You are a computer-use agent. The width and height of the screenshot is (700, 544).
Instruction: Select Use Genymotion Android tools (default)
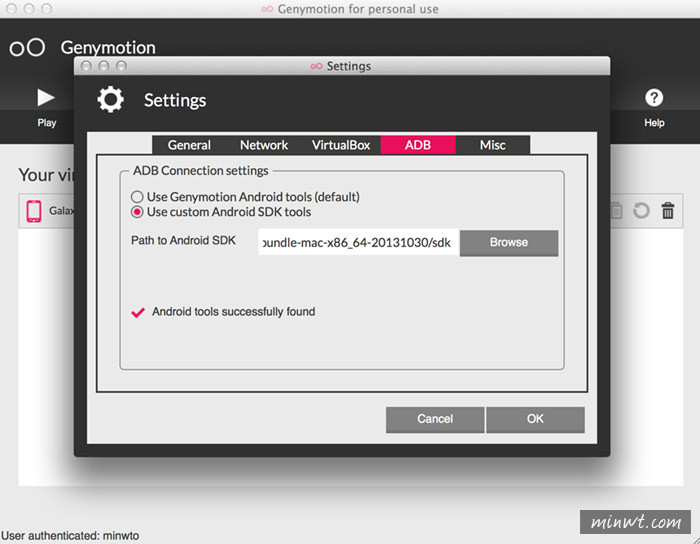tap(245, 197)
